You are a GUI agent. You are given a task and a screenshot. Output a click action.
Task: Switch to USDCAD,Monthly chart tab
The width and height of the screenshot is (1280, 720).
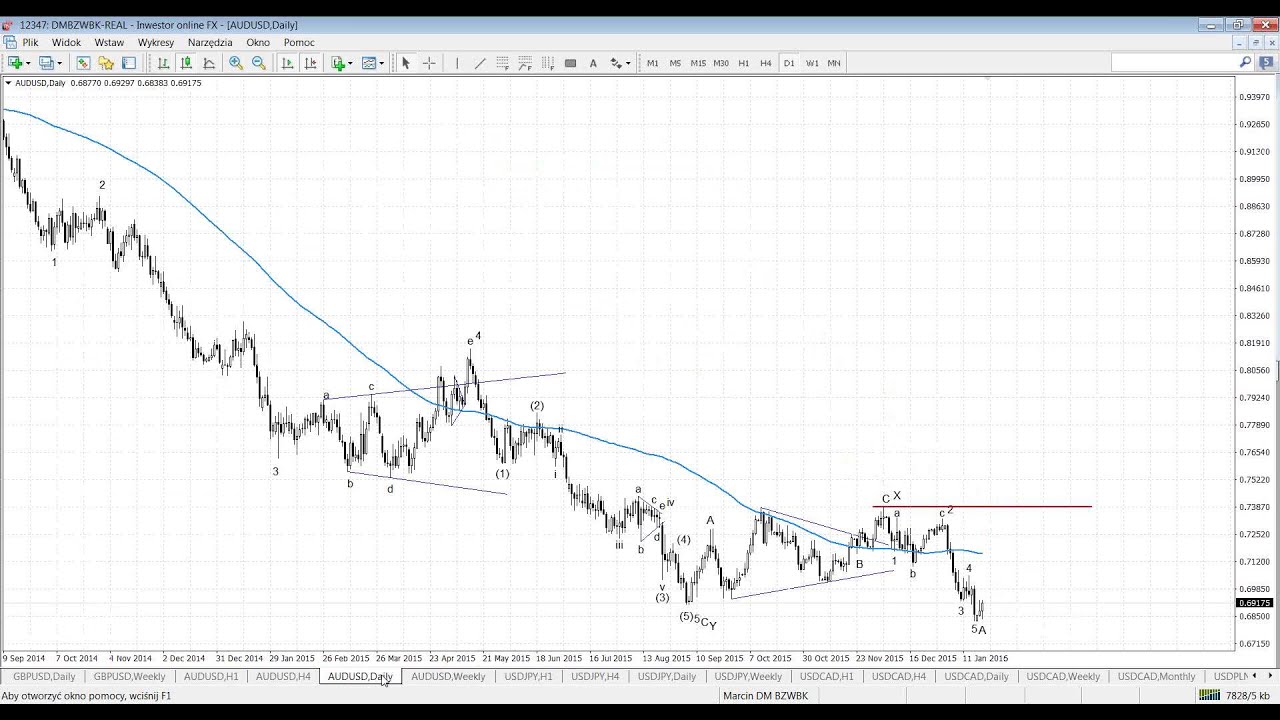click(1156, 677)
